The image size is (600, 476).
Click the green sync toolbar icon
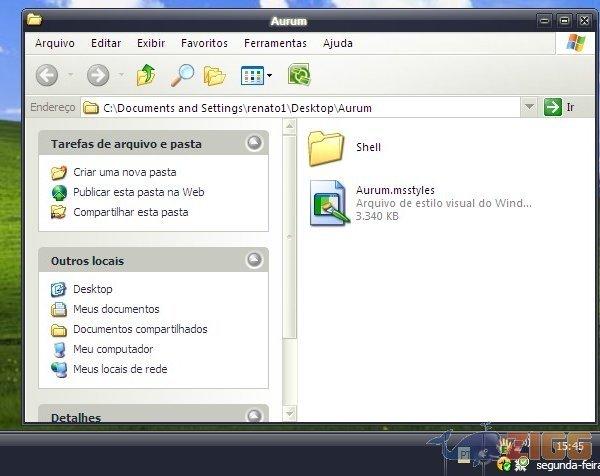point(299,75)
